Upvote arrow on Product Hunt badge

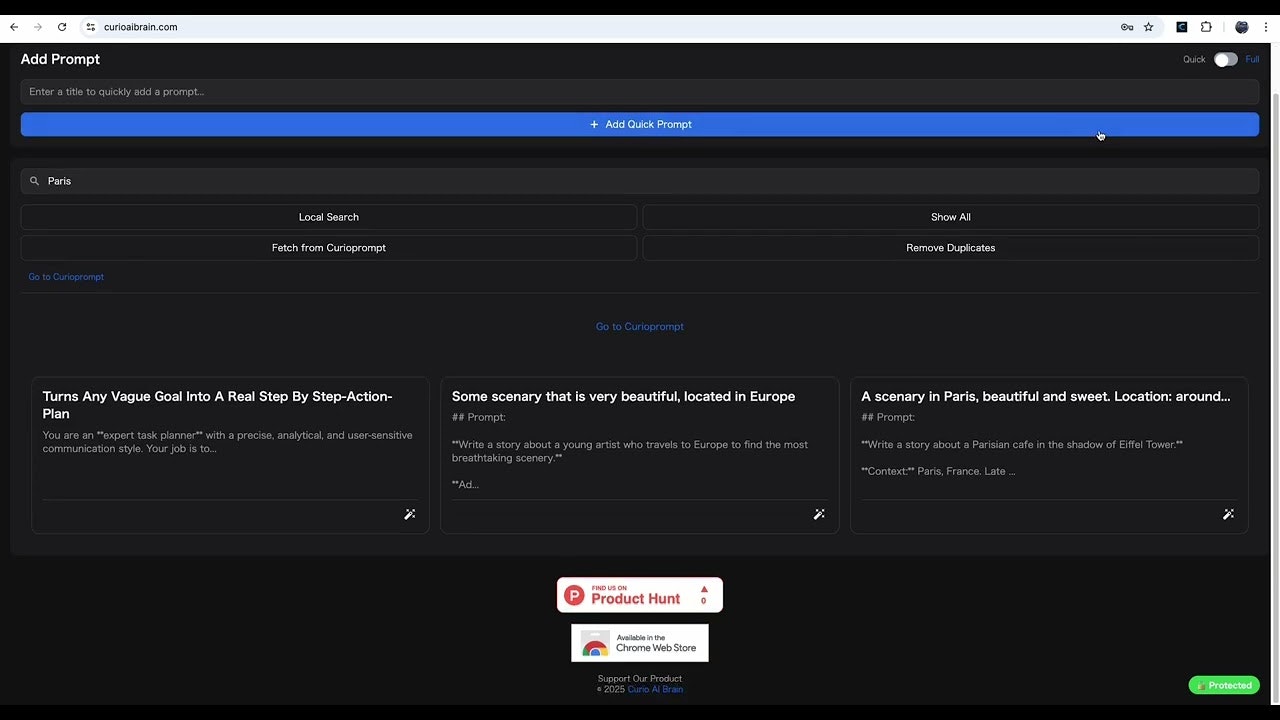coord(704,589)
